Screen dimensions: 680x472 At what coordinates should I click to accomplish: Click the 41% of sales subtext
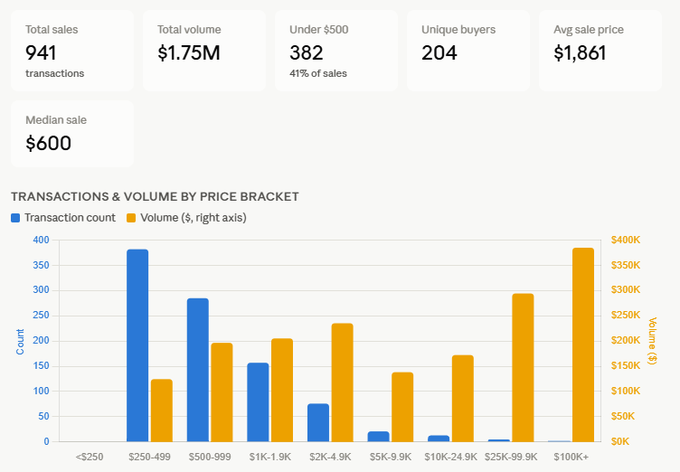point(318,73)
